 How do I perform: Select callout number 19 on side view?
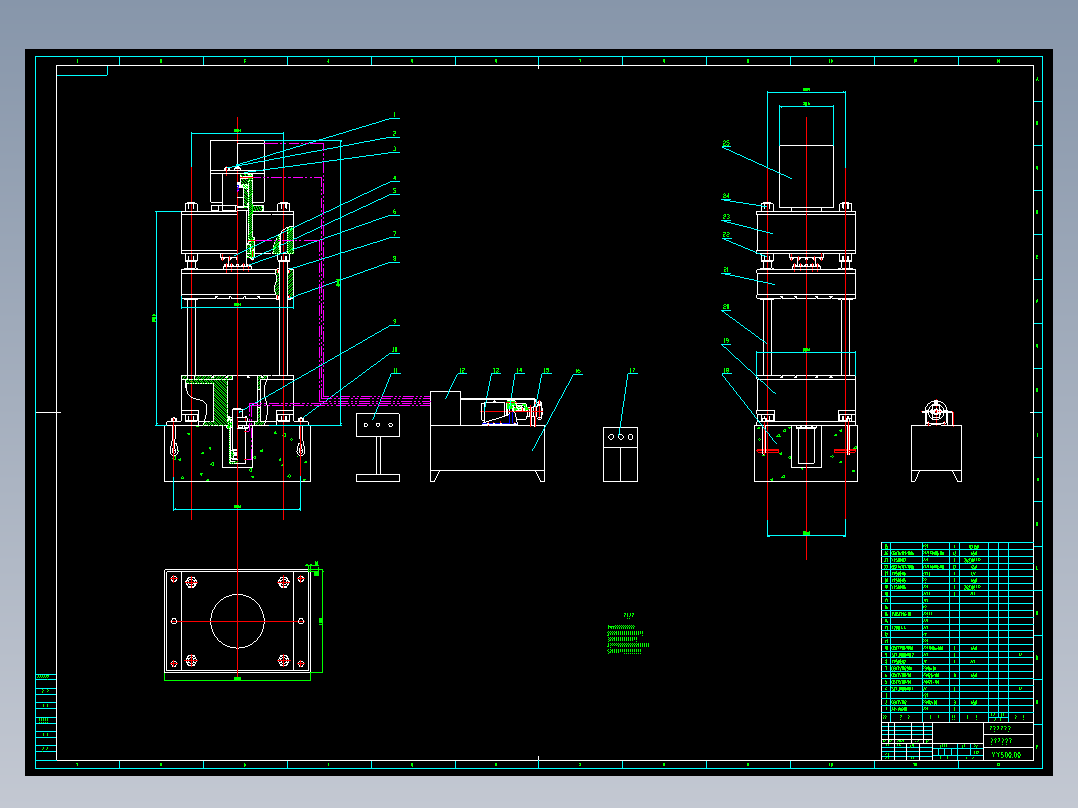[x=726, y=340]
